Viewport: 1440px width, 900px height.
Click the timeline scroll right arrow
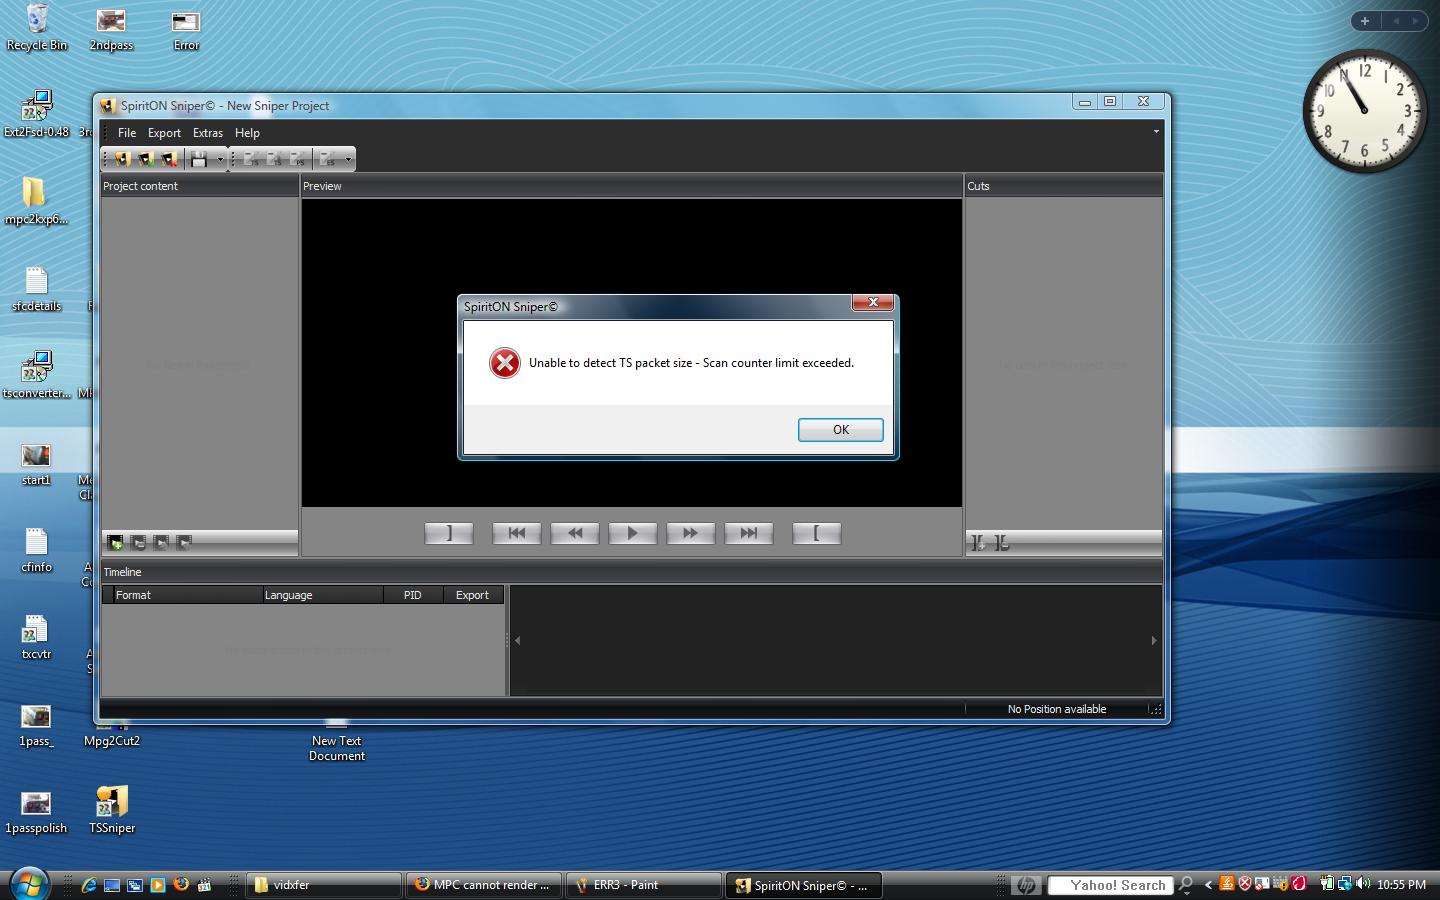[1154, 640]
